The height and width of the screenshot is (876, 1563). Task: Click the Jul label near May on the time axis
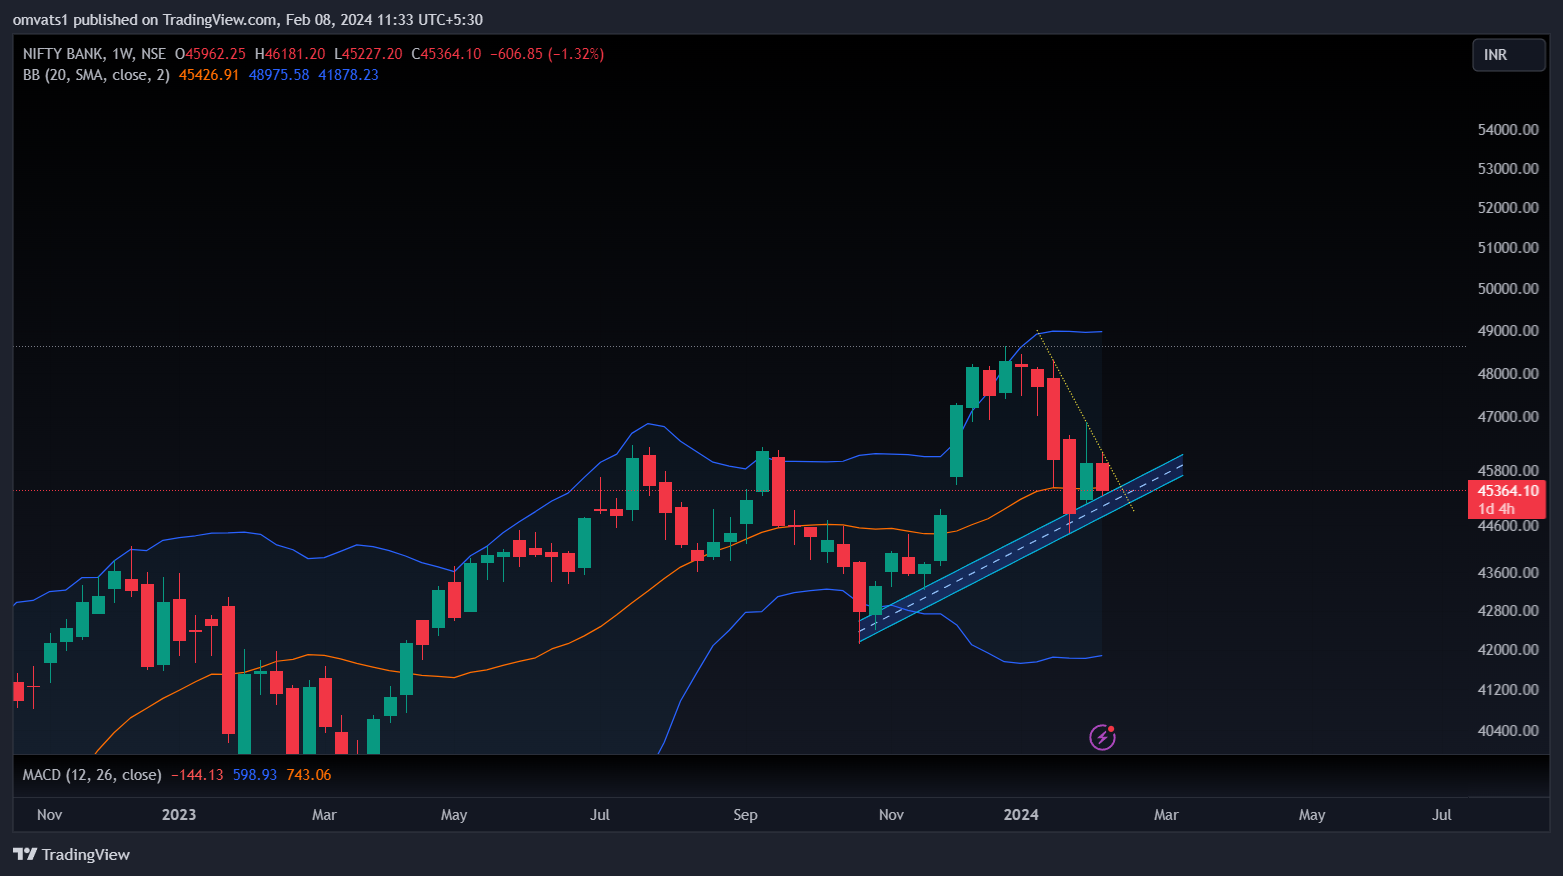tap(1442, 814)
